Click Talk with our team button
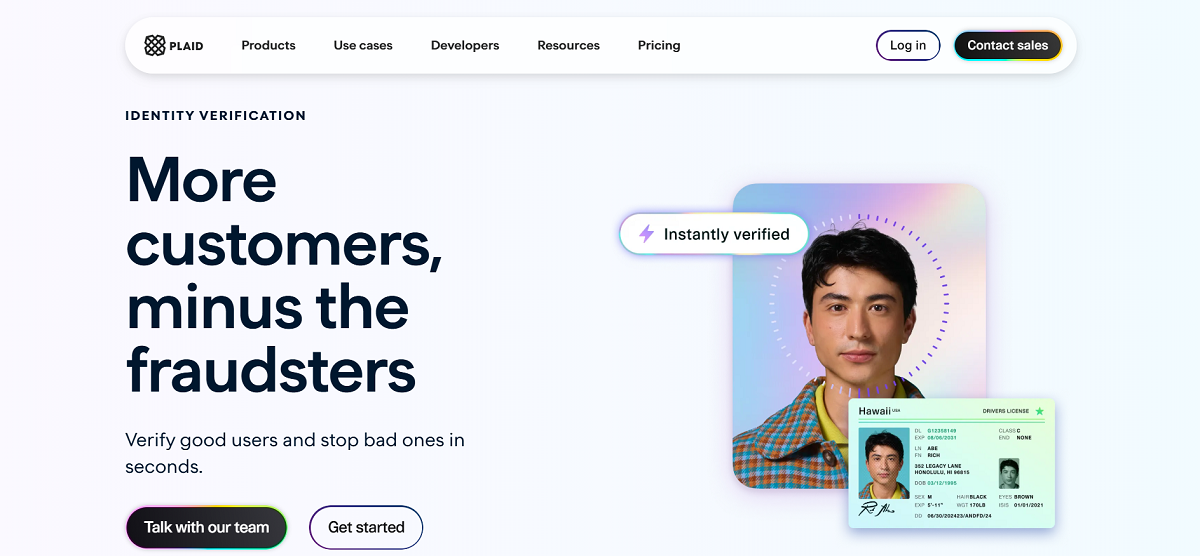Viewport: 1200px width, 556px height. (x=206, y=527)
